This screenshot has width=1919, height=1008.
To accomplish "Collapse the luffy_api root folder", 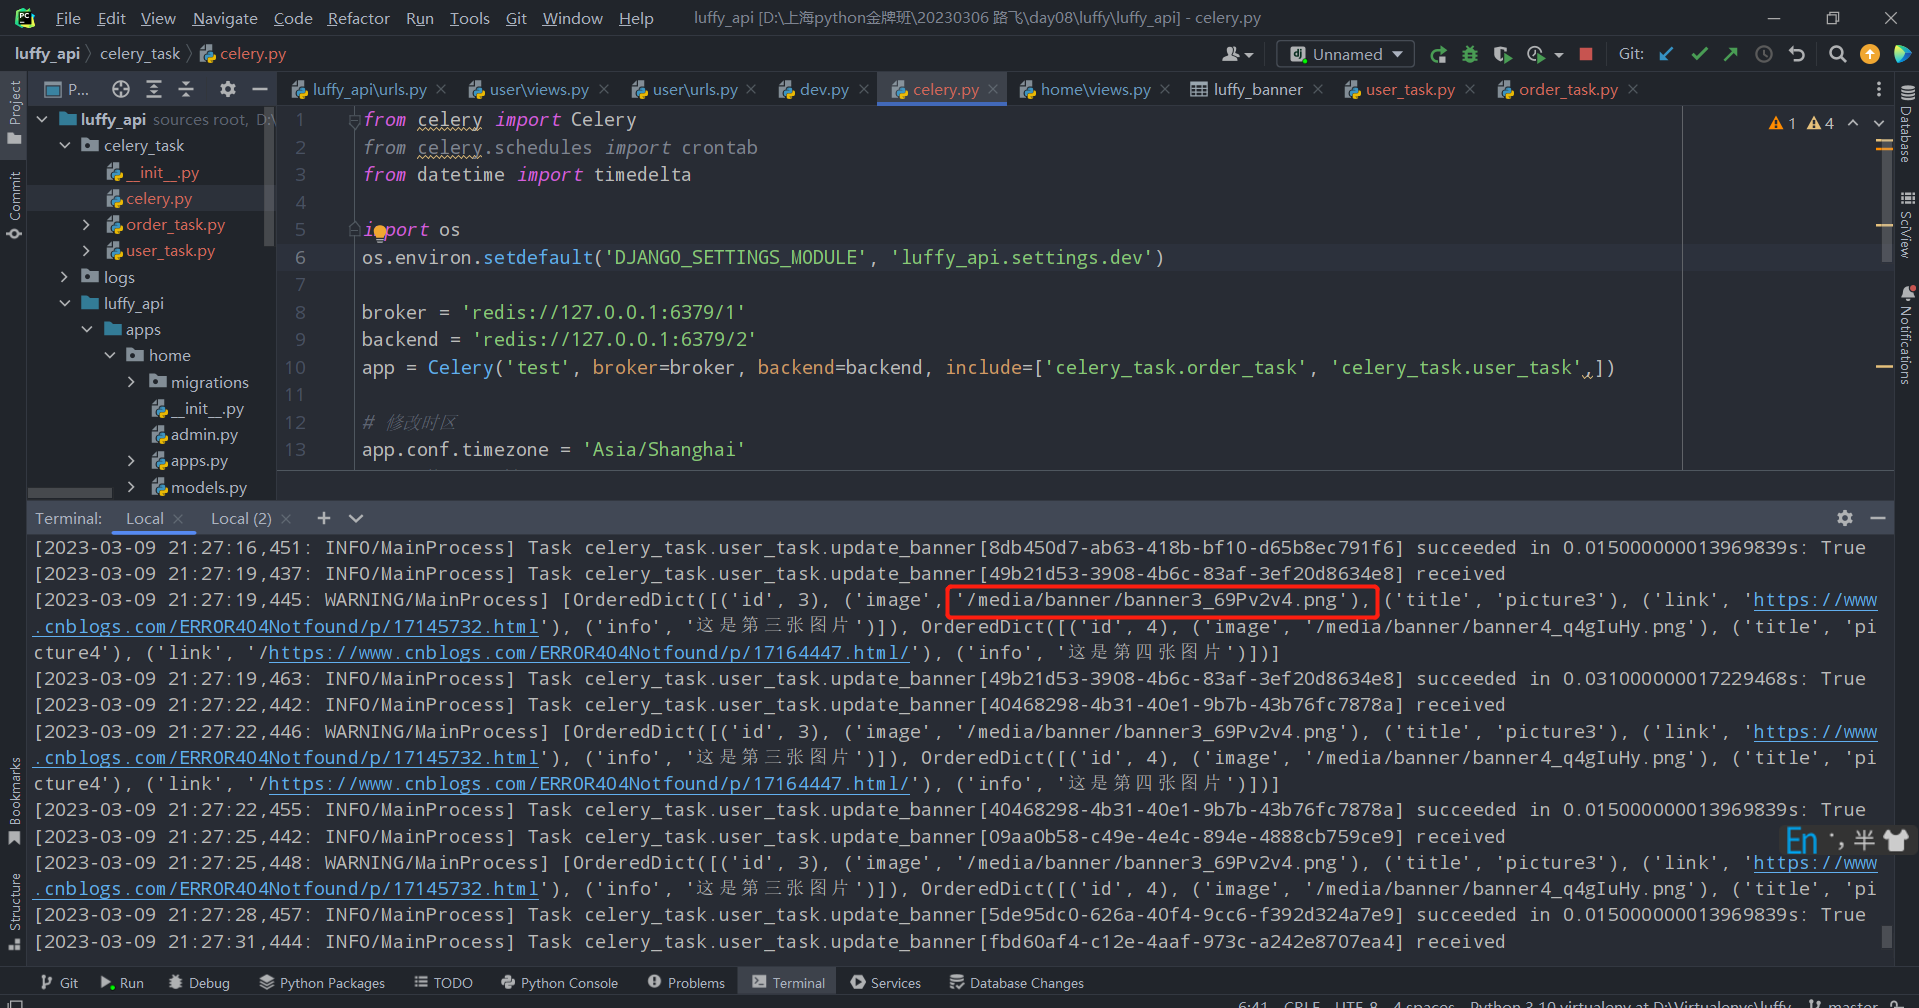I will click(x=42, y=119).
